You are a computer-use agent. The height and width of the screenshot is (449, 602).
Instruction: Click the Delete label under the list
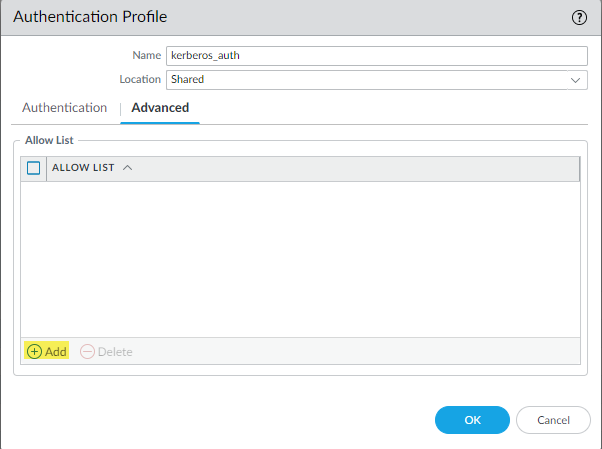115,352
